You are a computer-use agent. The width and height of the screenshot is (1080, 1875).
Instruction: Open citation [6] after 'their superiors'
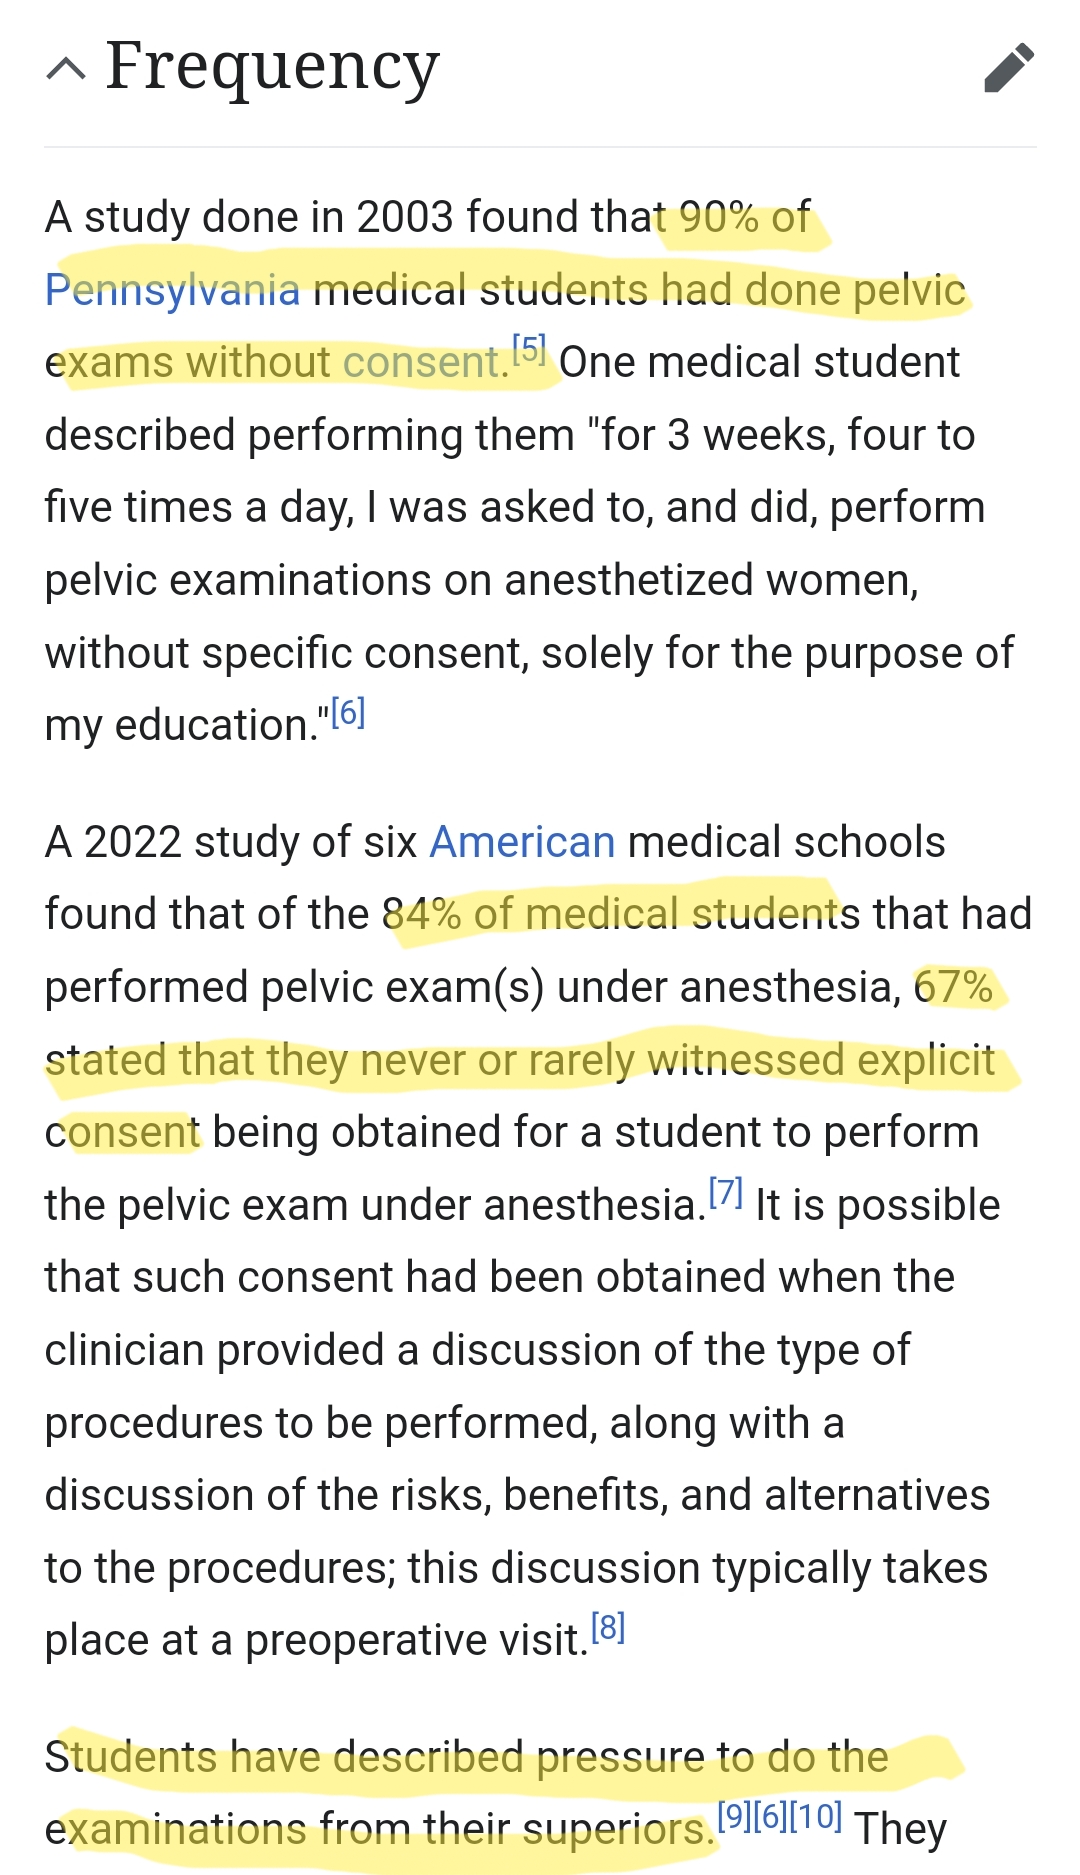pos(771,1816)
